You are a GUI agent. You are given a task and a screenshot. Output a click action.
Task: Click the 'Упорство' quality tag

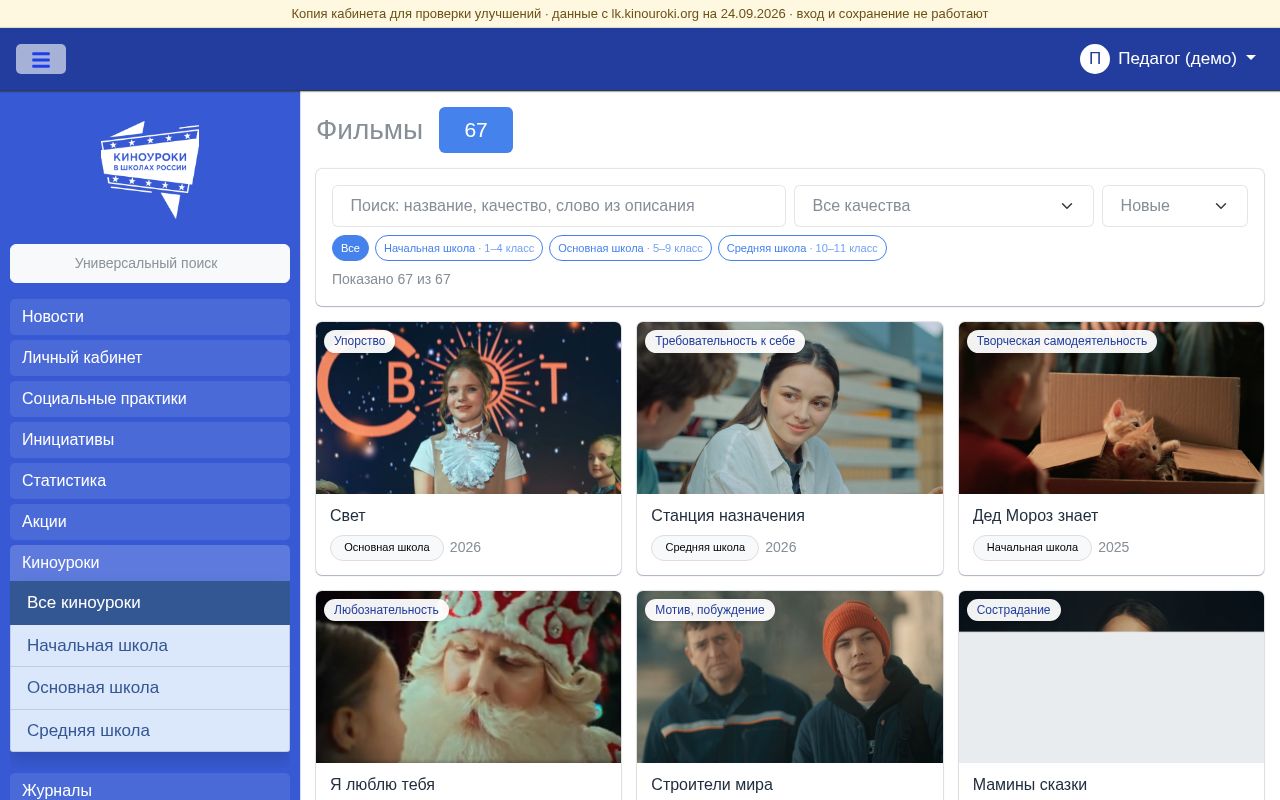click(360, 341)
